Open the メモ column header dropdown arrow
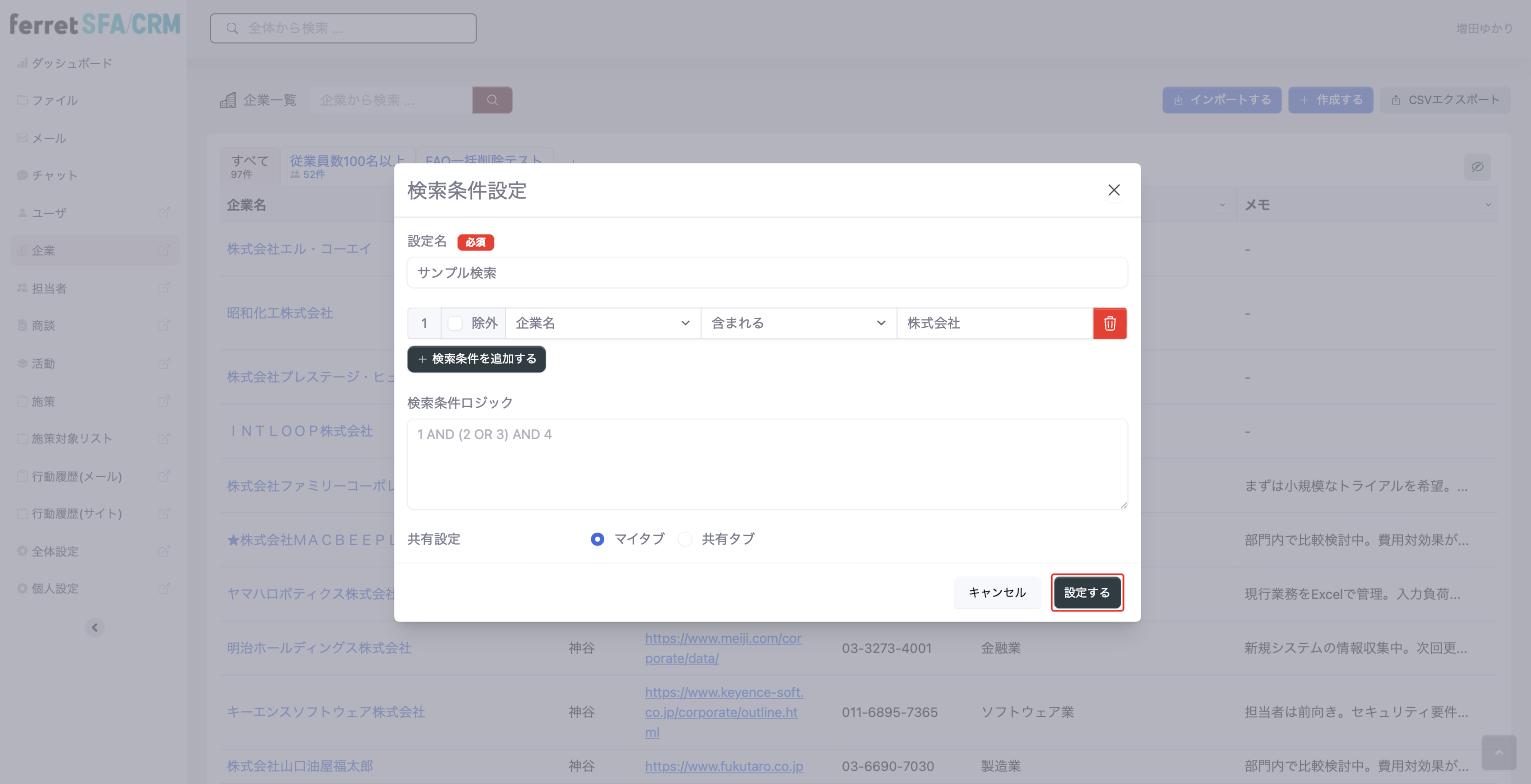 [1488, 205]
